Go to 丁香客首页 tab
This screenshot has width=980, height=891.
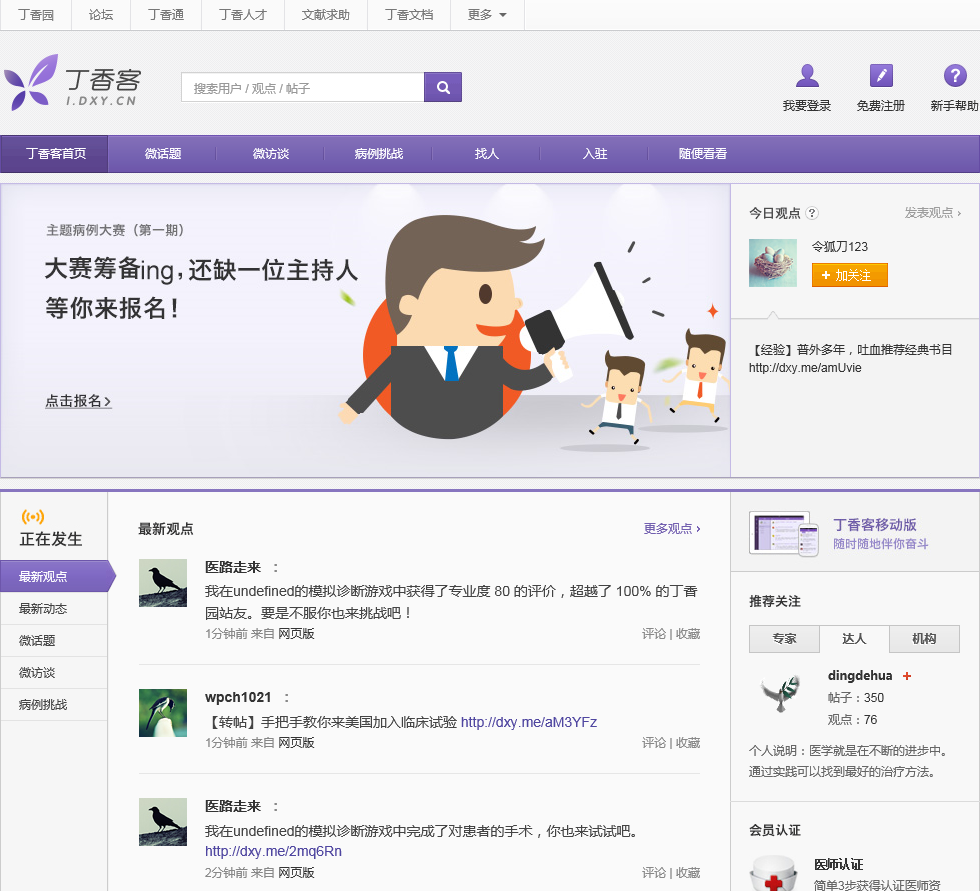click(x=54, y=154)
